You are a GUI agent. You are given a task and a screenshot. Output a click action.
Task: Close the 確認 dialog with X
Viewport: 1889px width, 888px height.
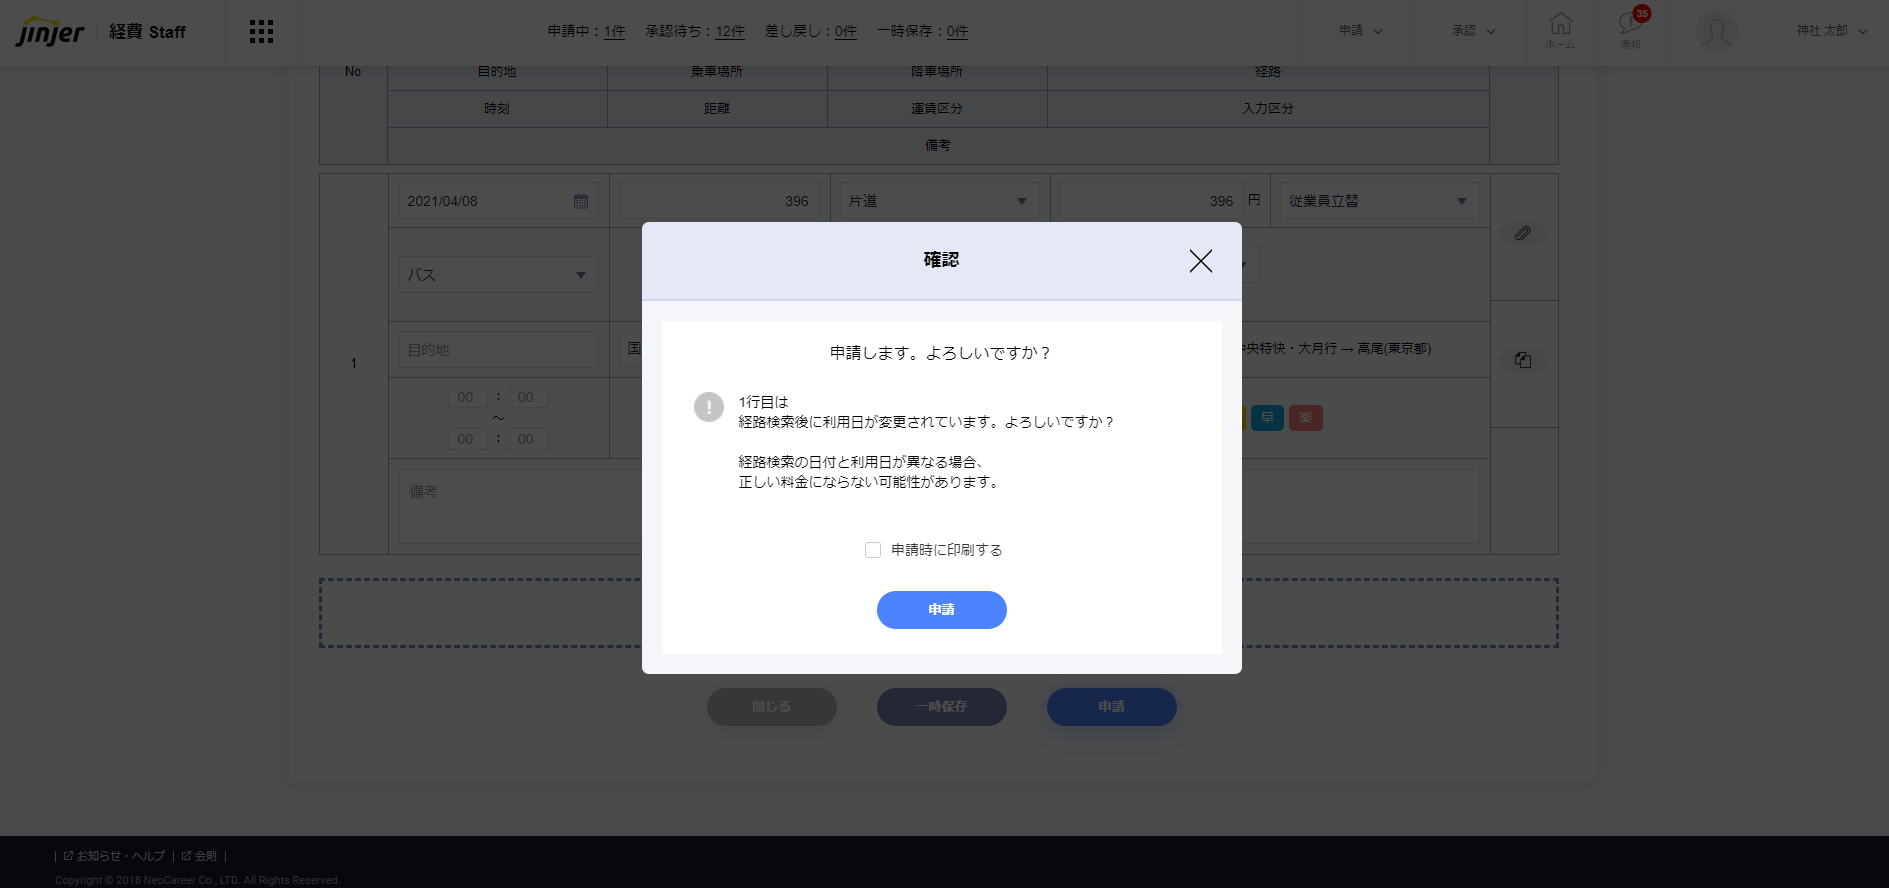pyautogui.click(x=1200, y=261)
